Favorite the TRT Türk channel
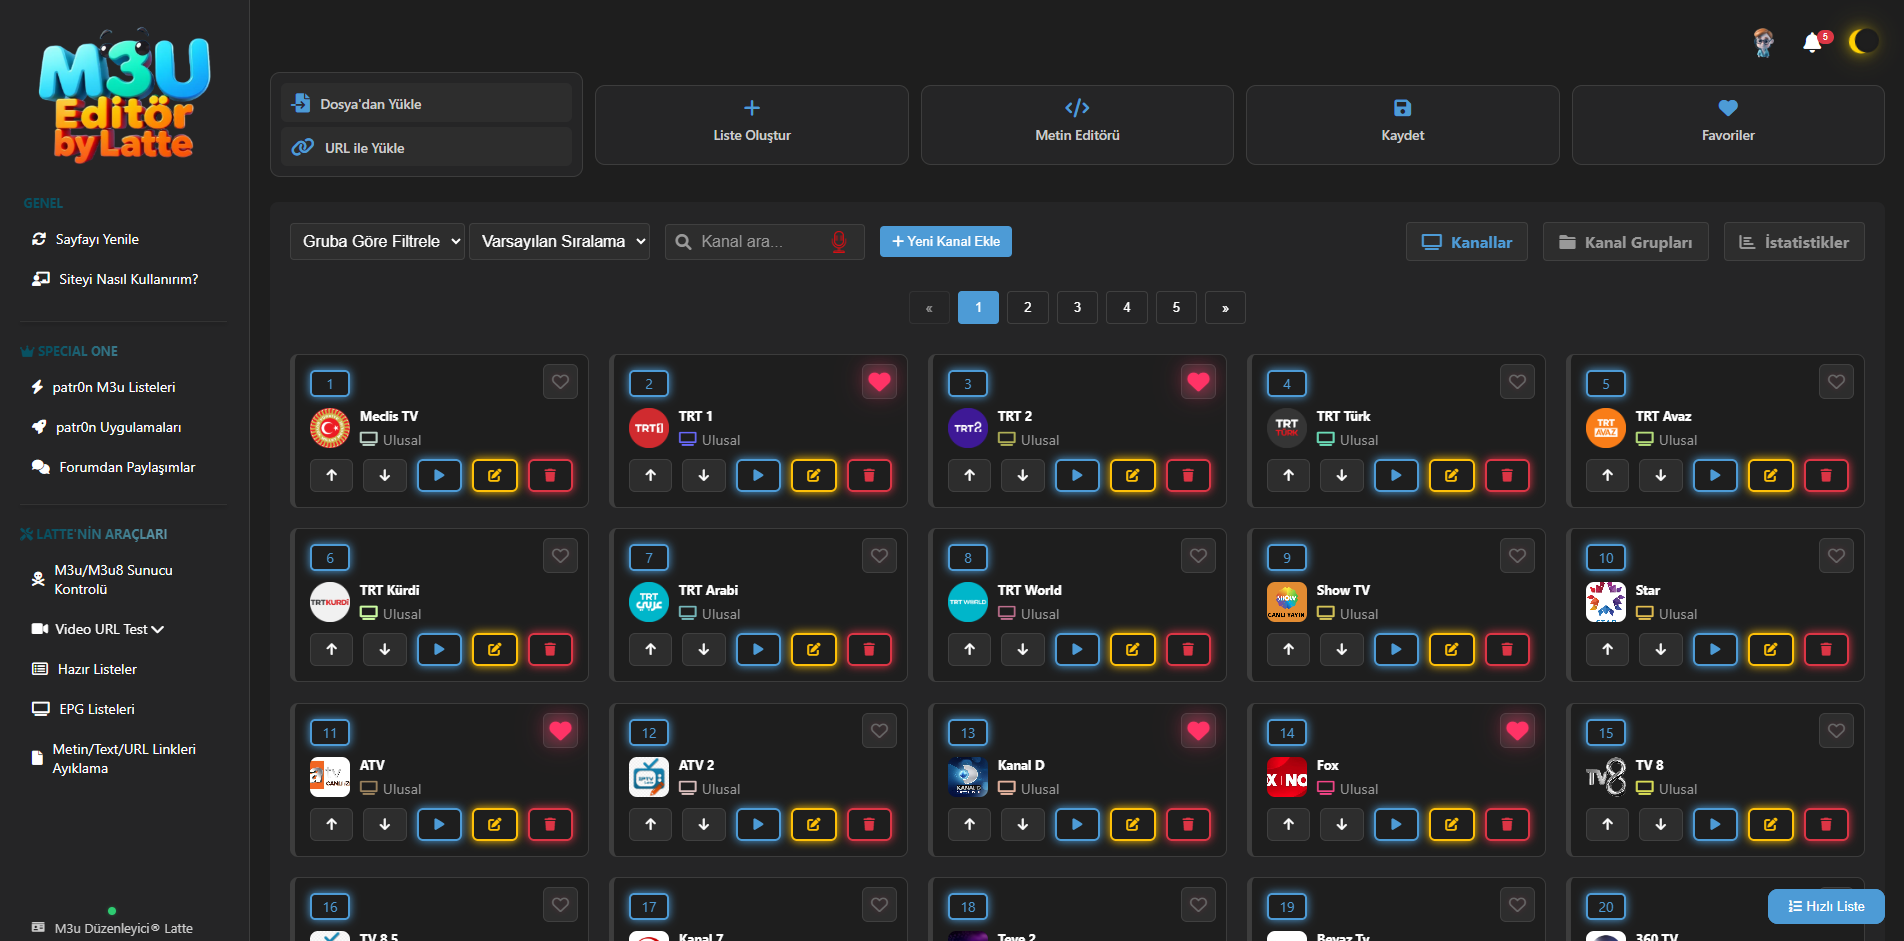 click(1517, 381)
